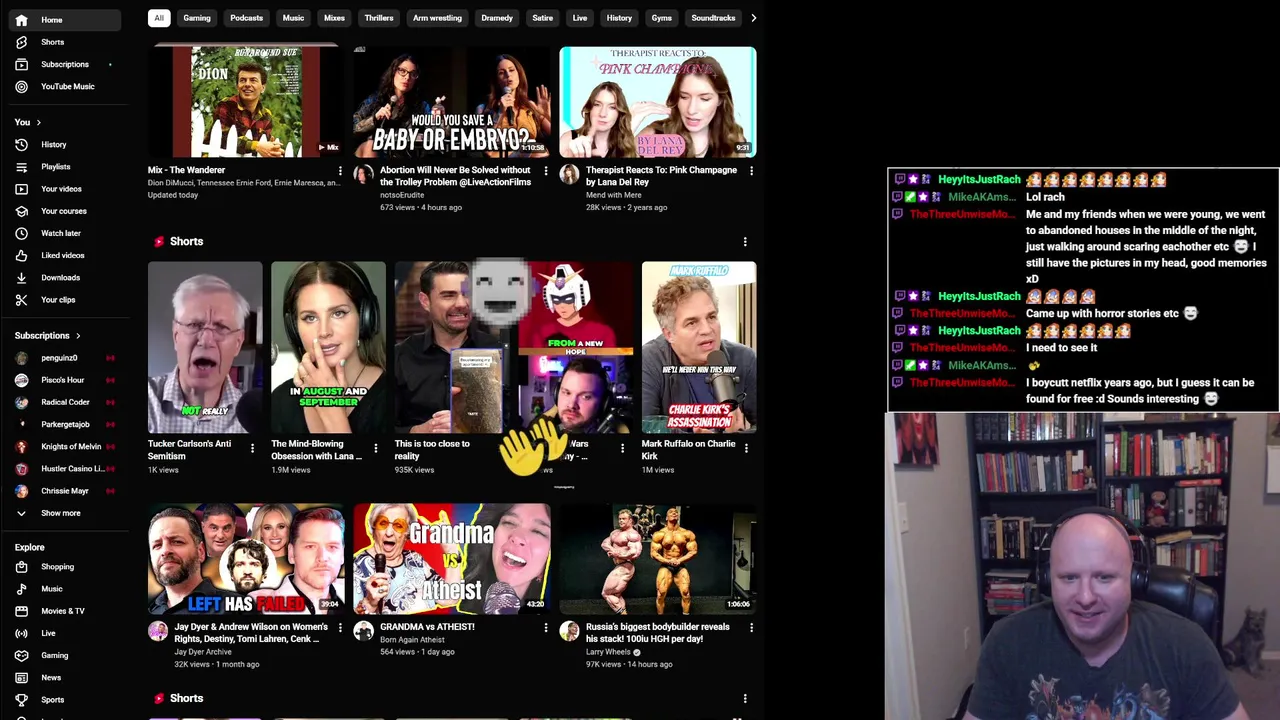Screen dimensions: 1280x720
Task: Open the Music icon under Explore
Action: click(21, 589)
